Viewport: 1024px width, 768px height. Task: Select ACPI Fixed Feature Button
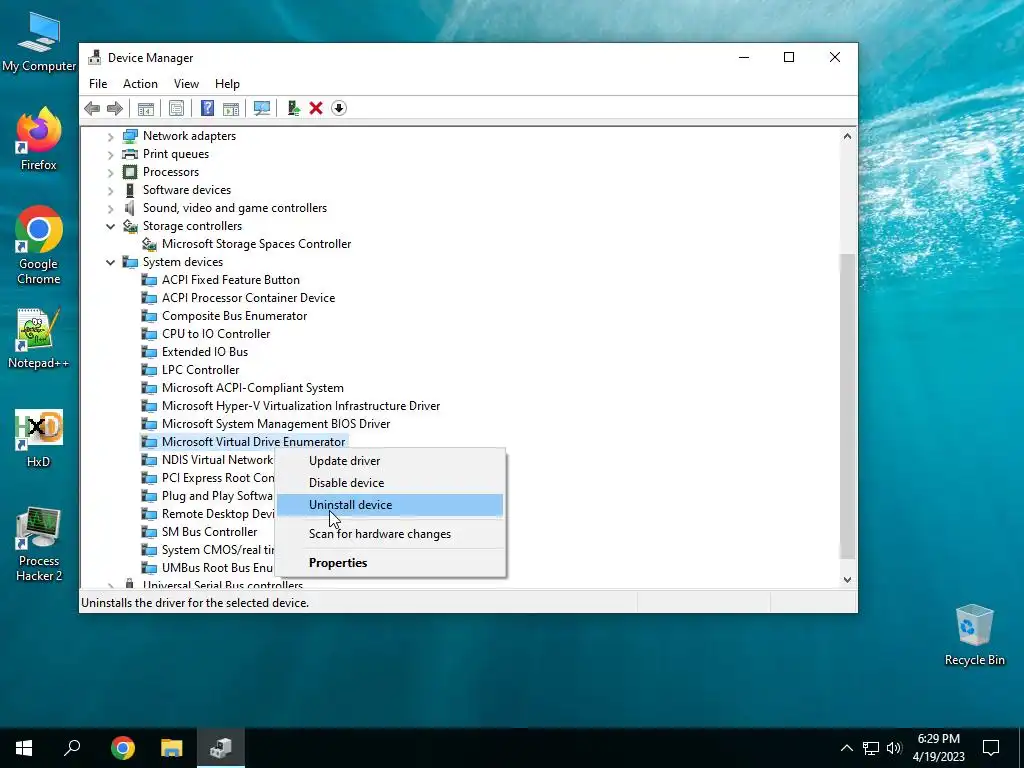point(231,280)
